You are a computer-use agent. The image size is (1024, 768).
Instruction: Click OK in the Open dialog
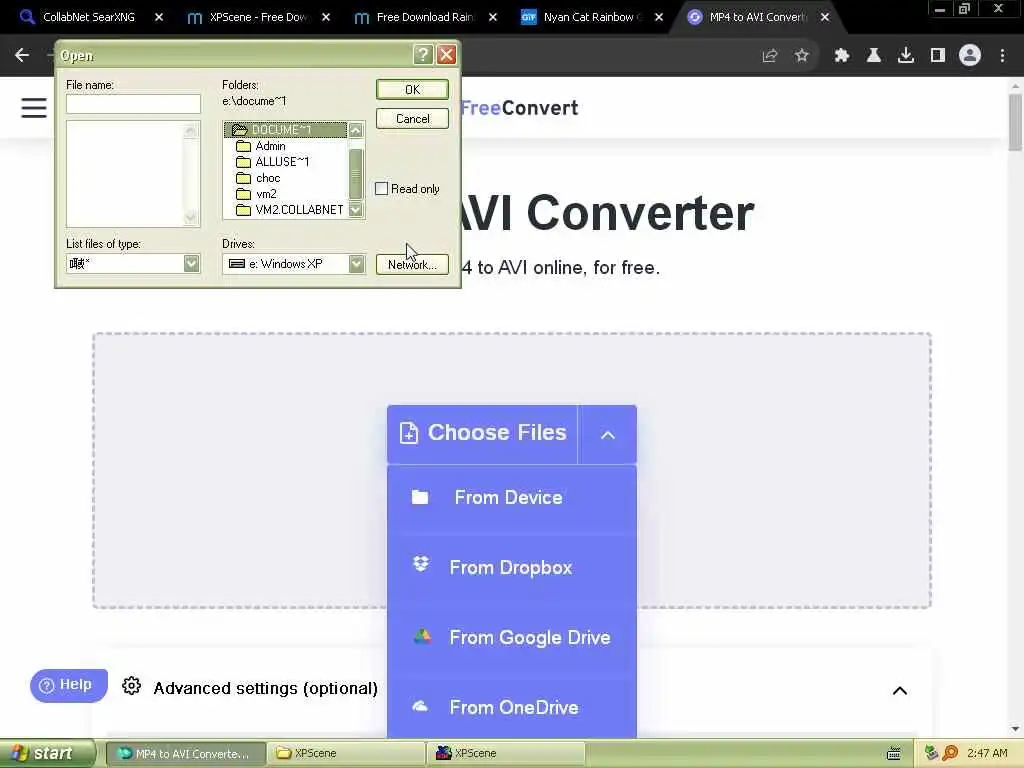pos(412,89)
